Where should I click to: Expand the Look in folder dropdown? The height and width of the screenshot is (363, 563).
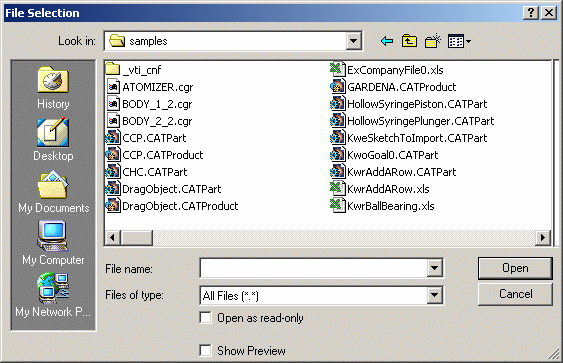coord(354,41)
